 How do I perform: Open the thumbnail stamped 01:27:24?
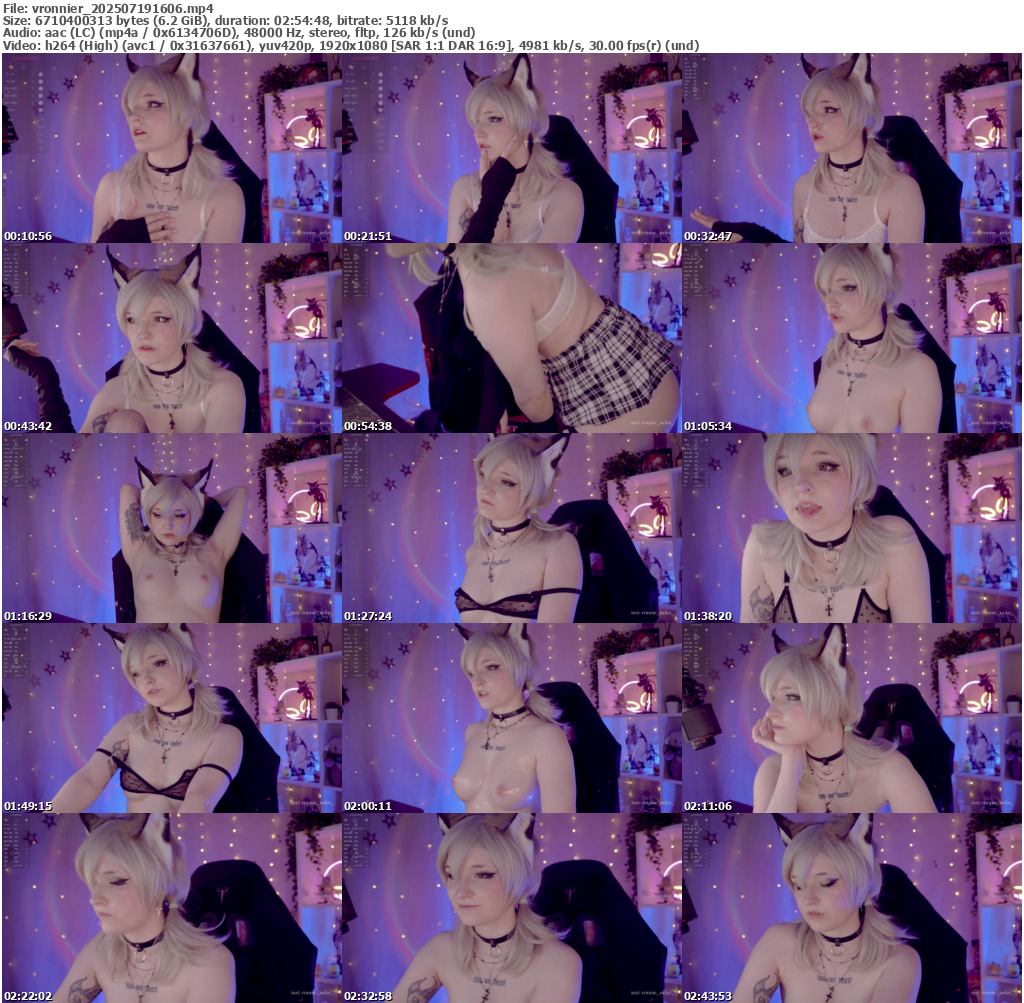[x=512, y=528]
